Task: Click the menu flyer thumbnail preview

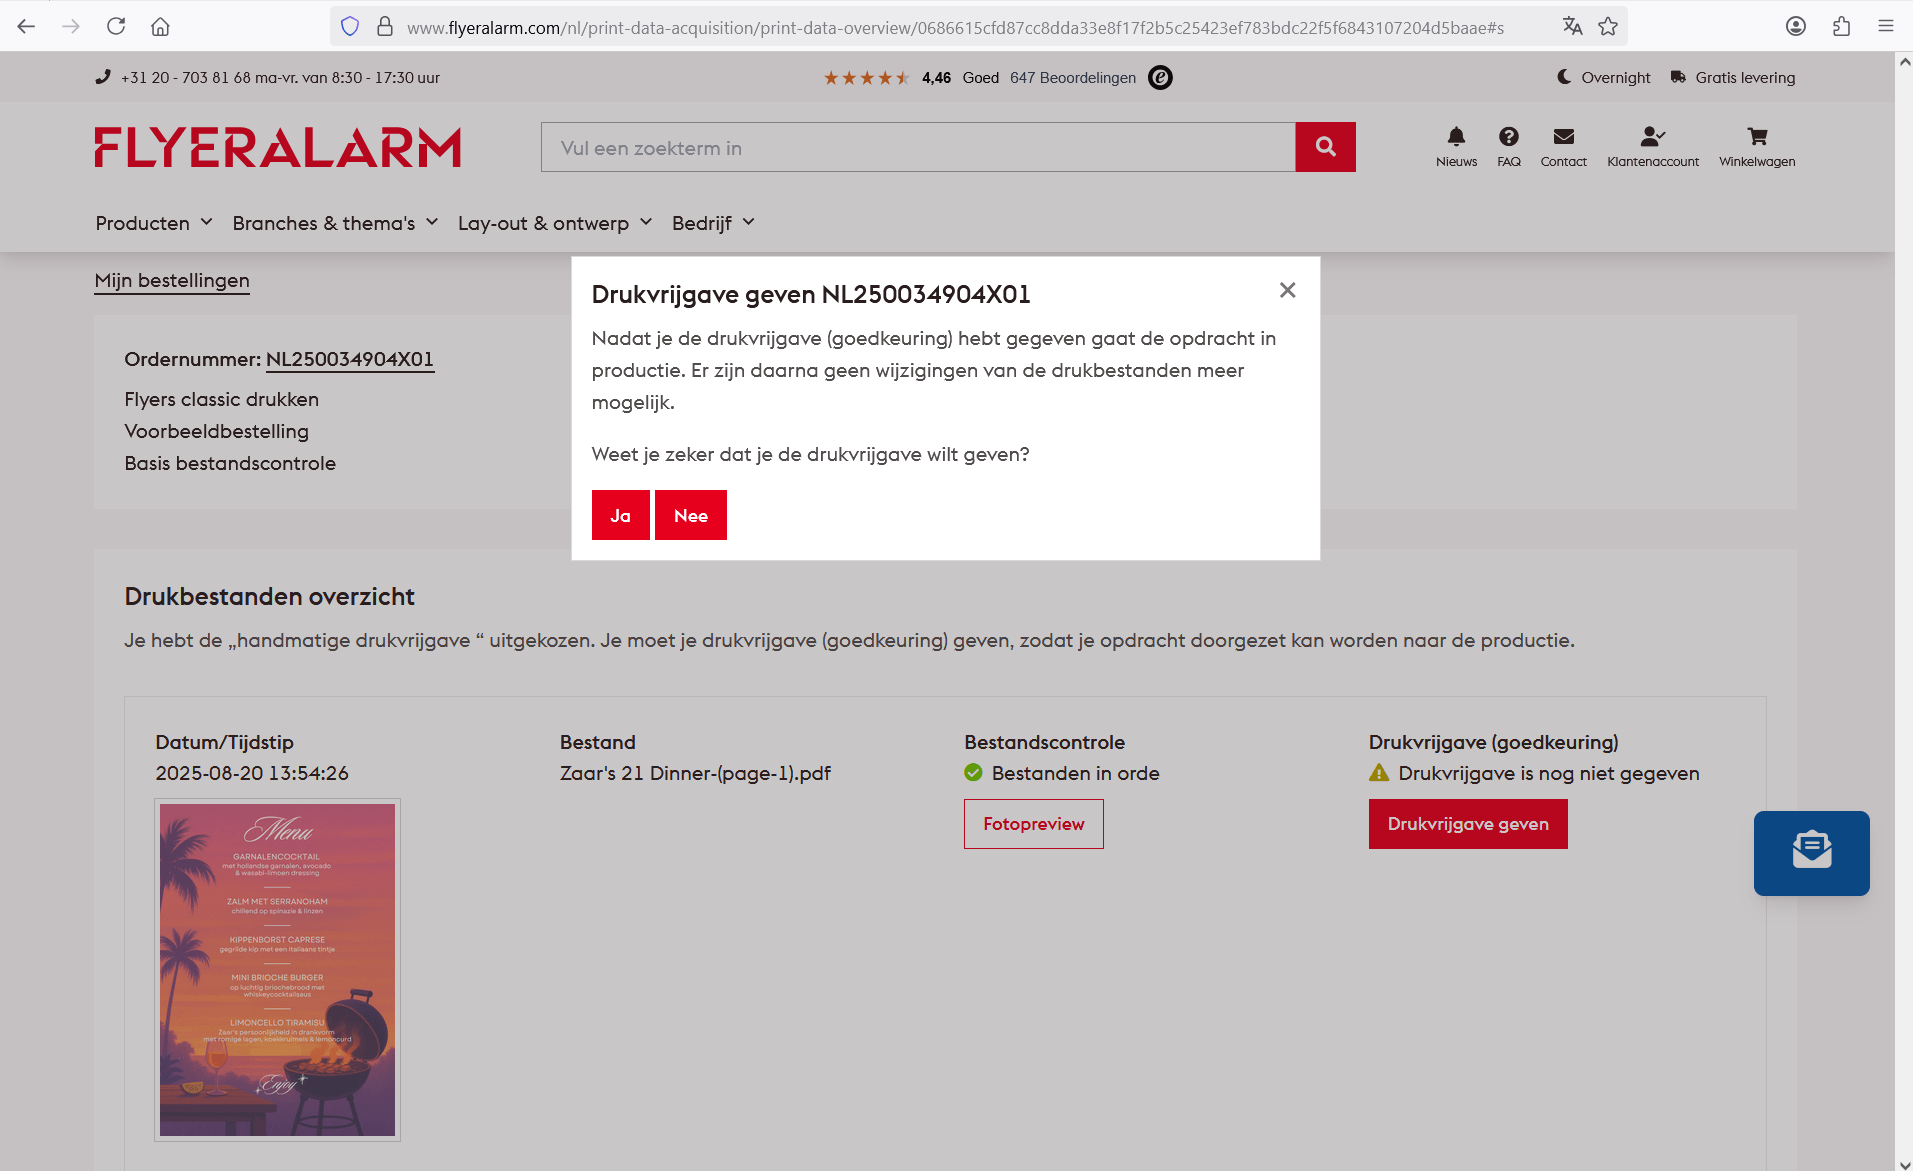Action: [x=277, y=969]
